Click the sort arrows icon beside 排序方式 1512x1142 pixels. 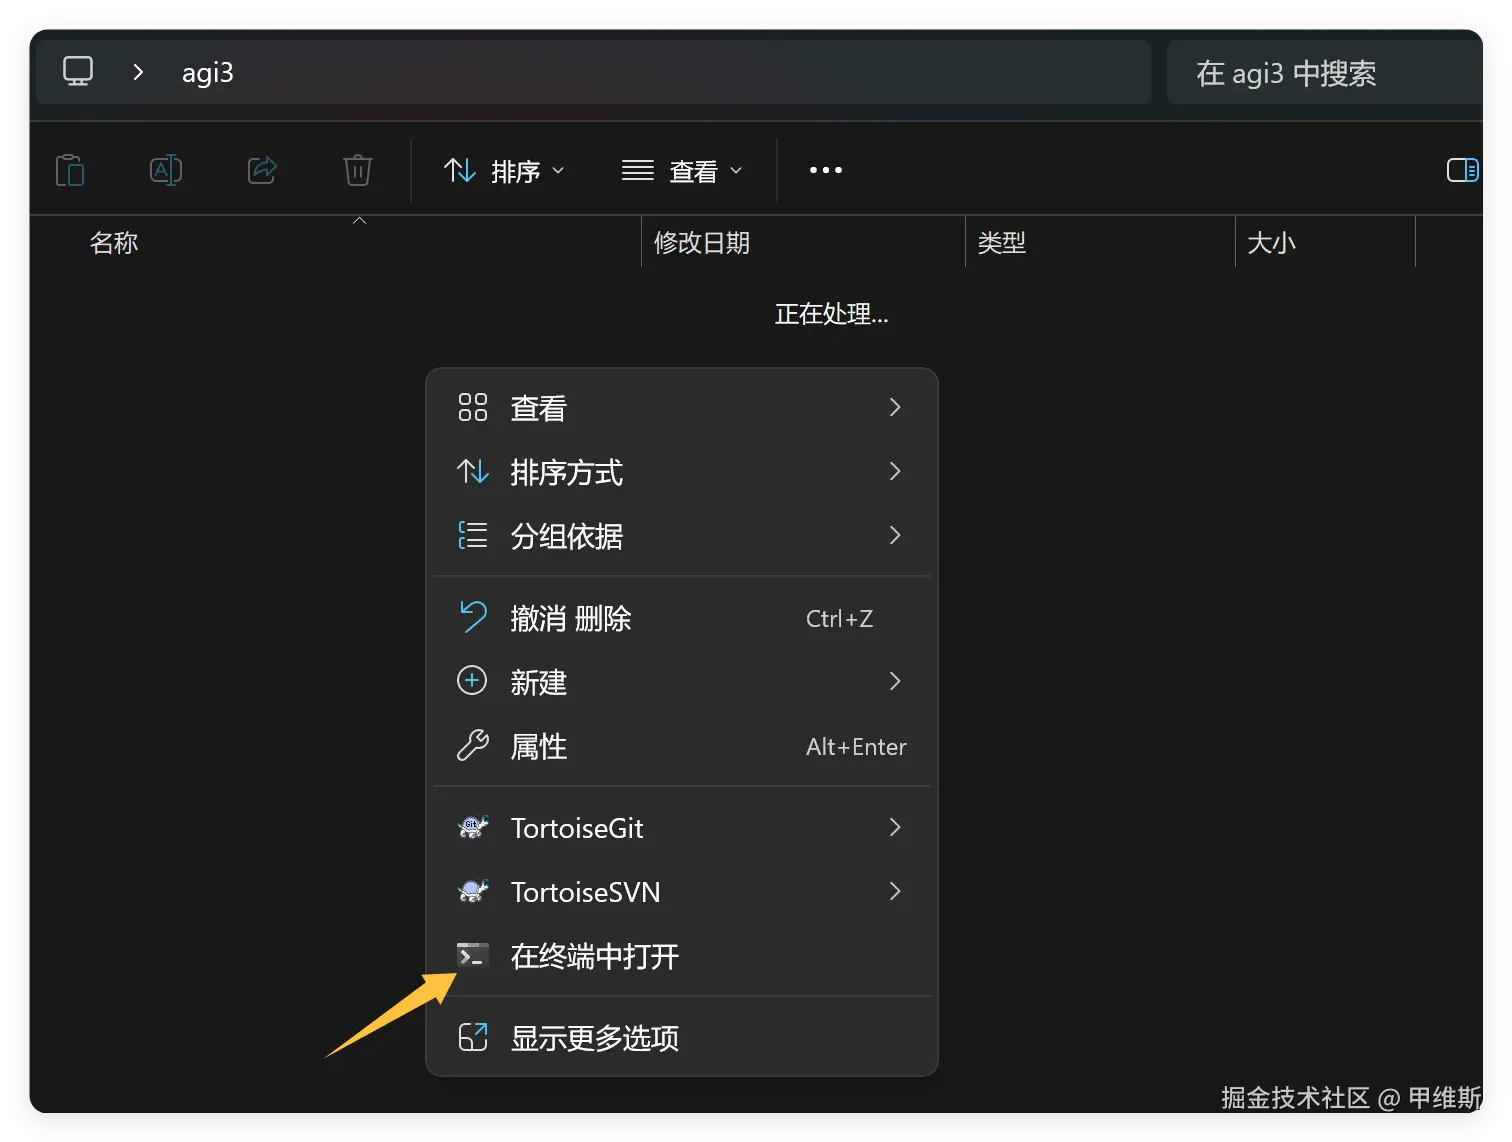coord(473,471)
